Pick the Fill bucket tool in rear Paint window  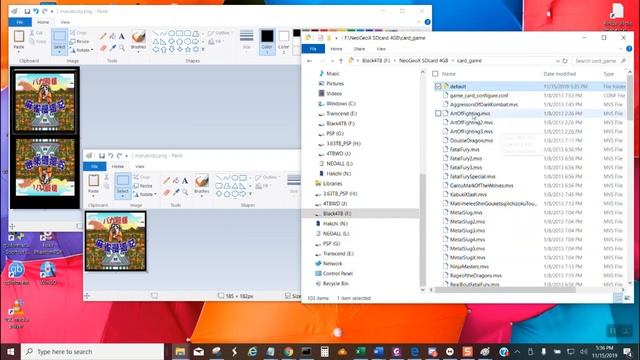pyautogui.click(x=113, y=37)
